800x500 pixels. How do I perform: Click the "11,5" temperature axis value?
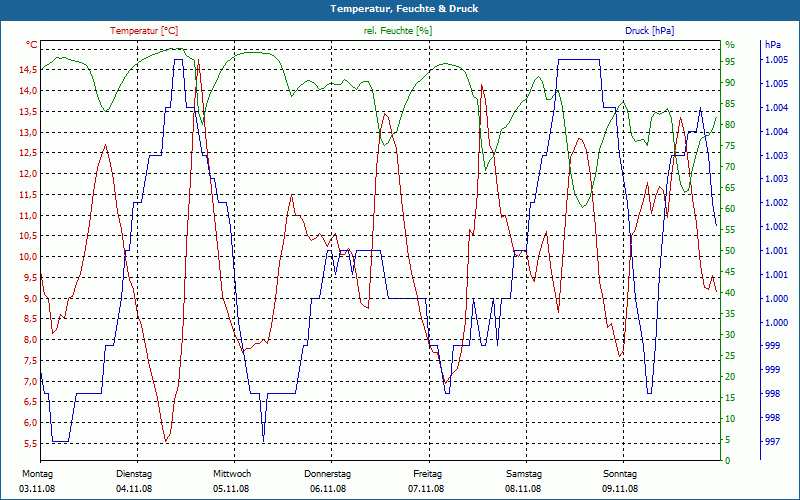pyautogui.click(x=28, y=194)
